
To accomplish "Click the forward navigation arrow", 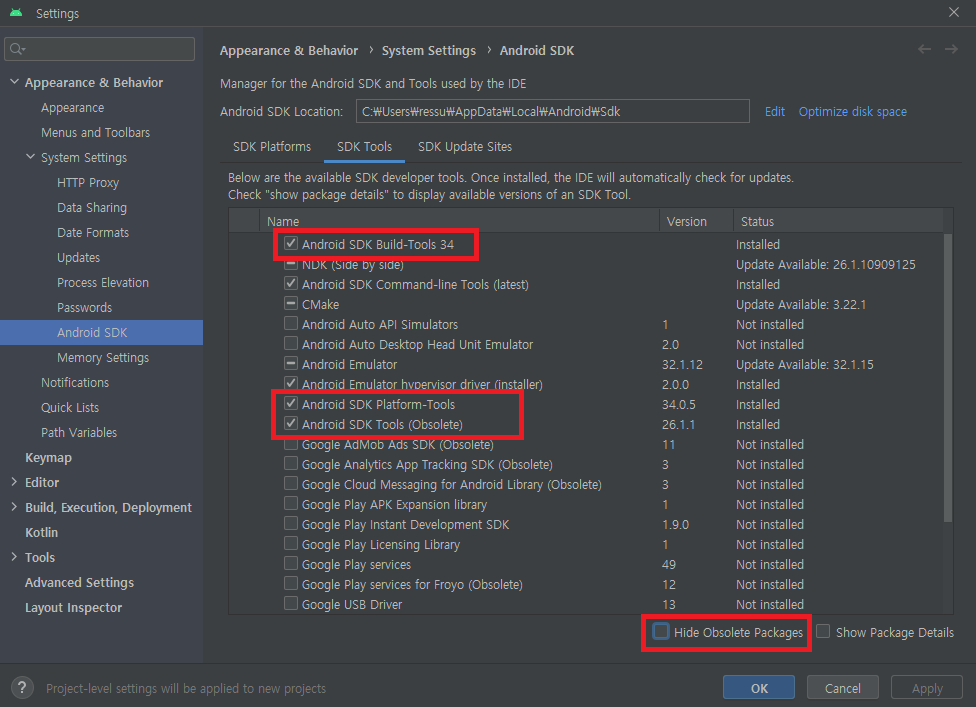I will [x=951, y=49].
